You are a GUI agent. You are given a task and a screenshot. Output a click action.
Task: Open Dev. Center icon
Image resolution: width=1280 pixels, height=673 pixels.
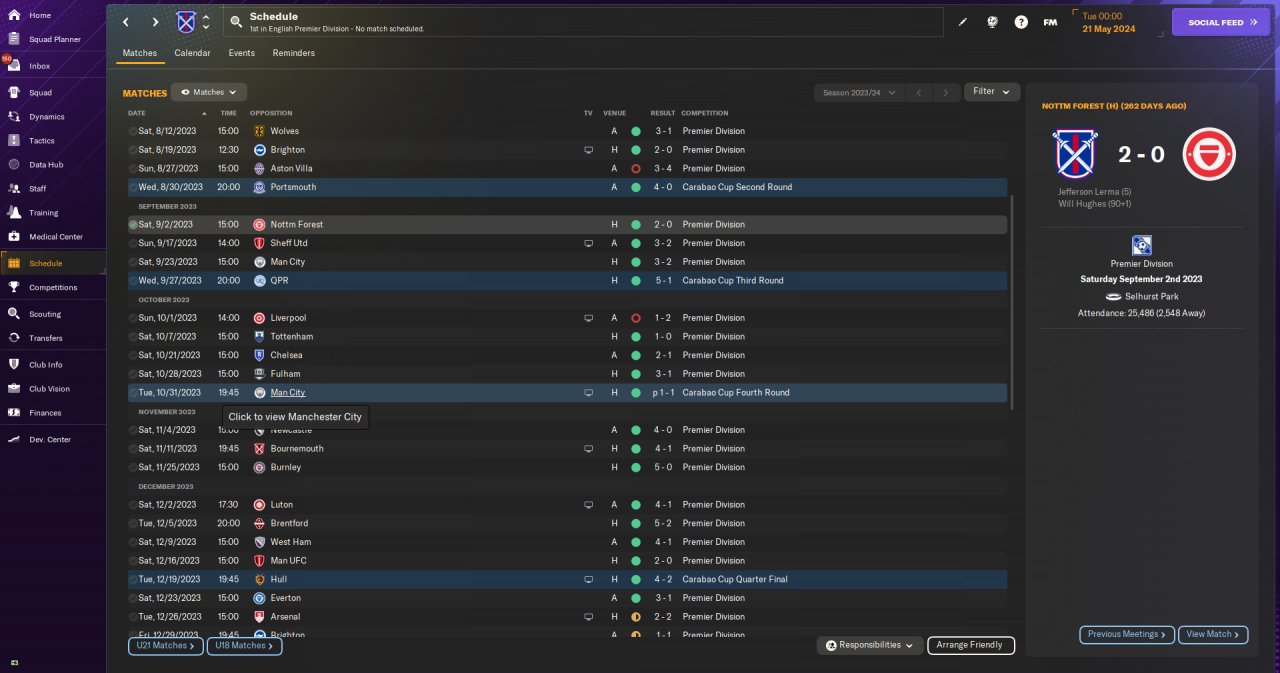coord(14,439)
